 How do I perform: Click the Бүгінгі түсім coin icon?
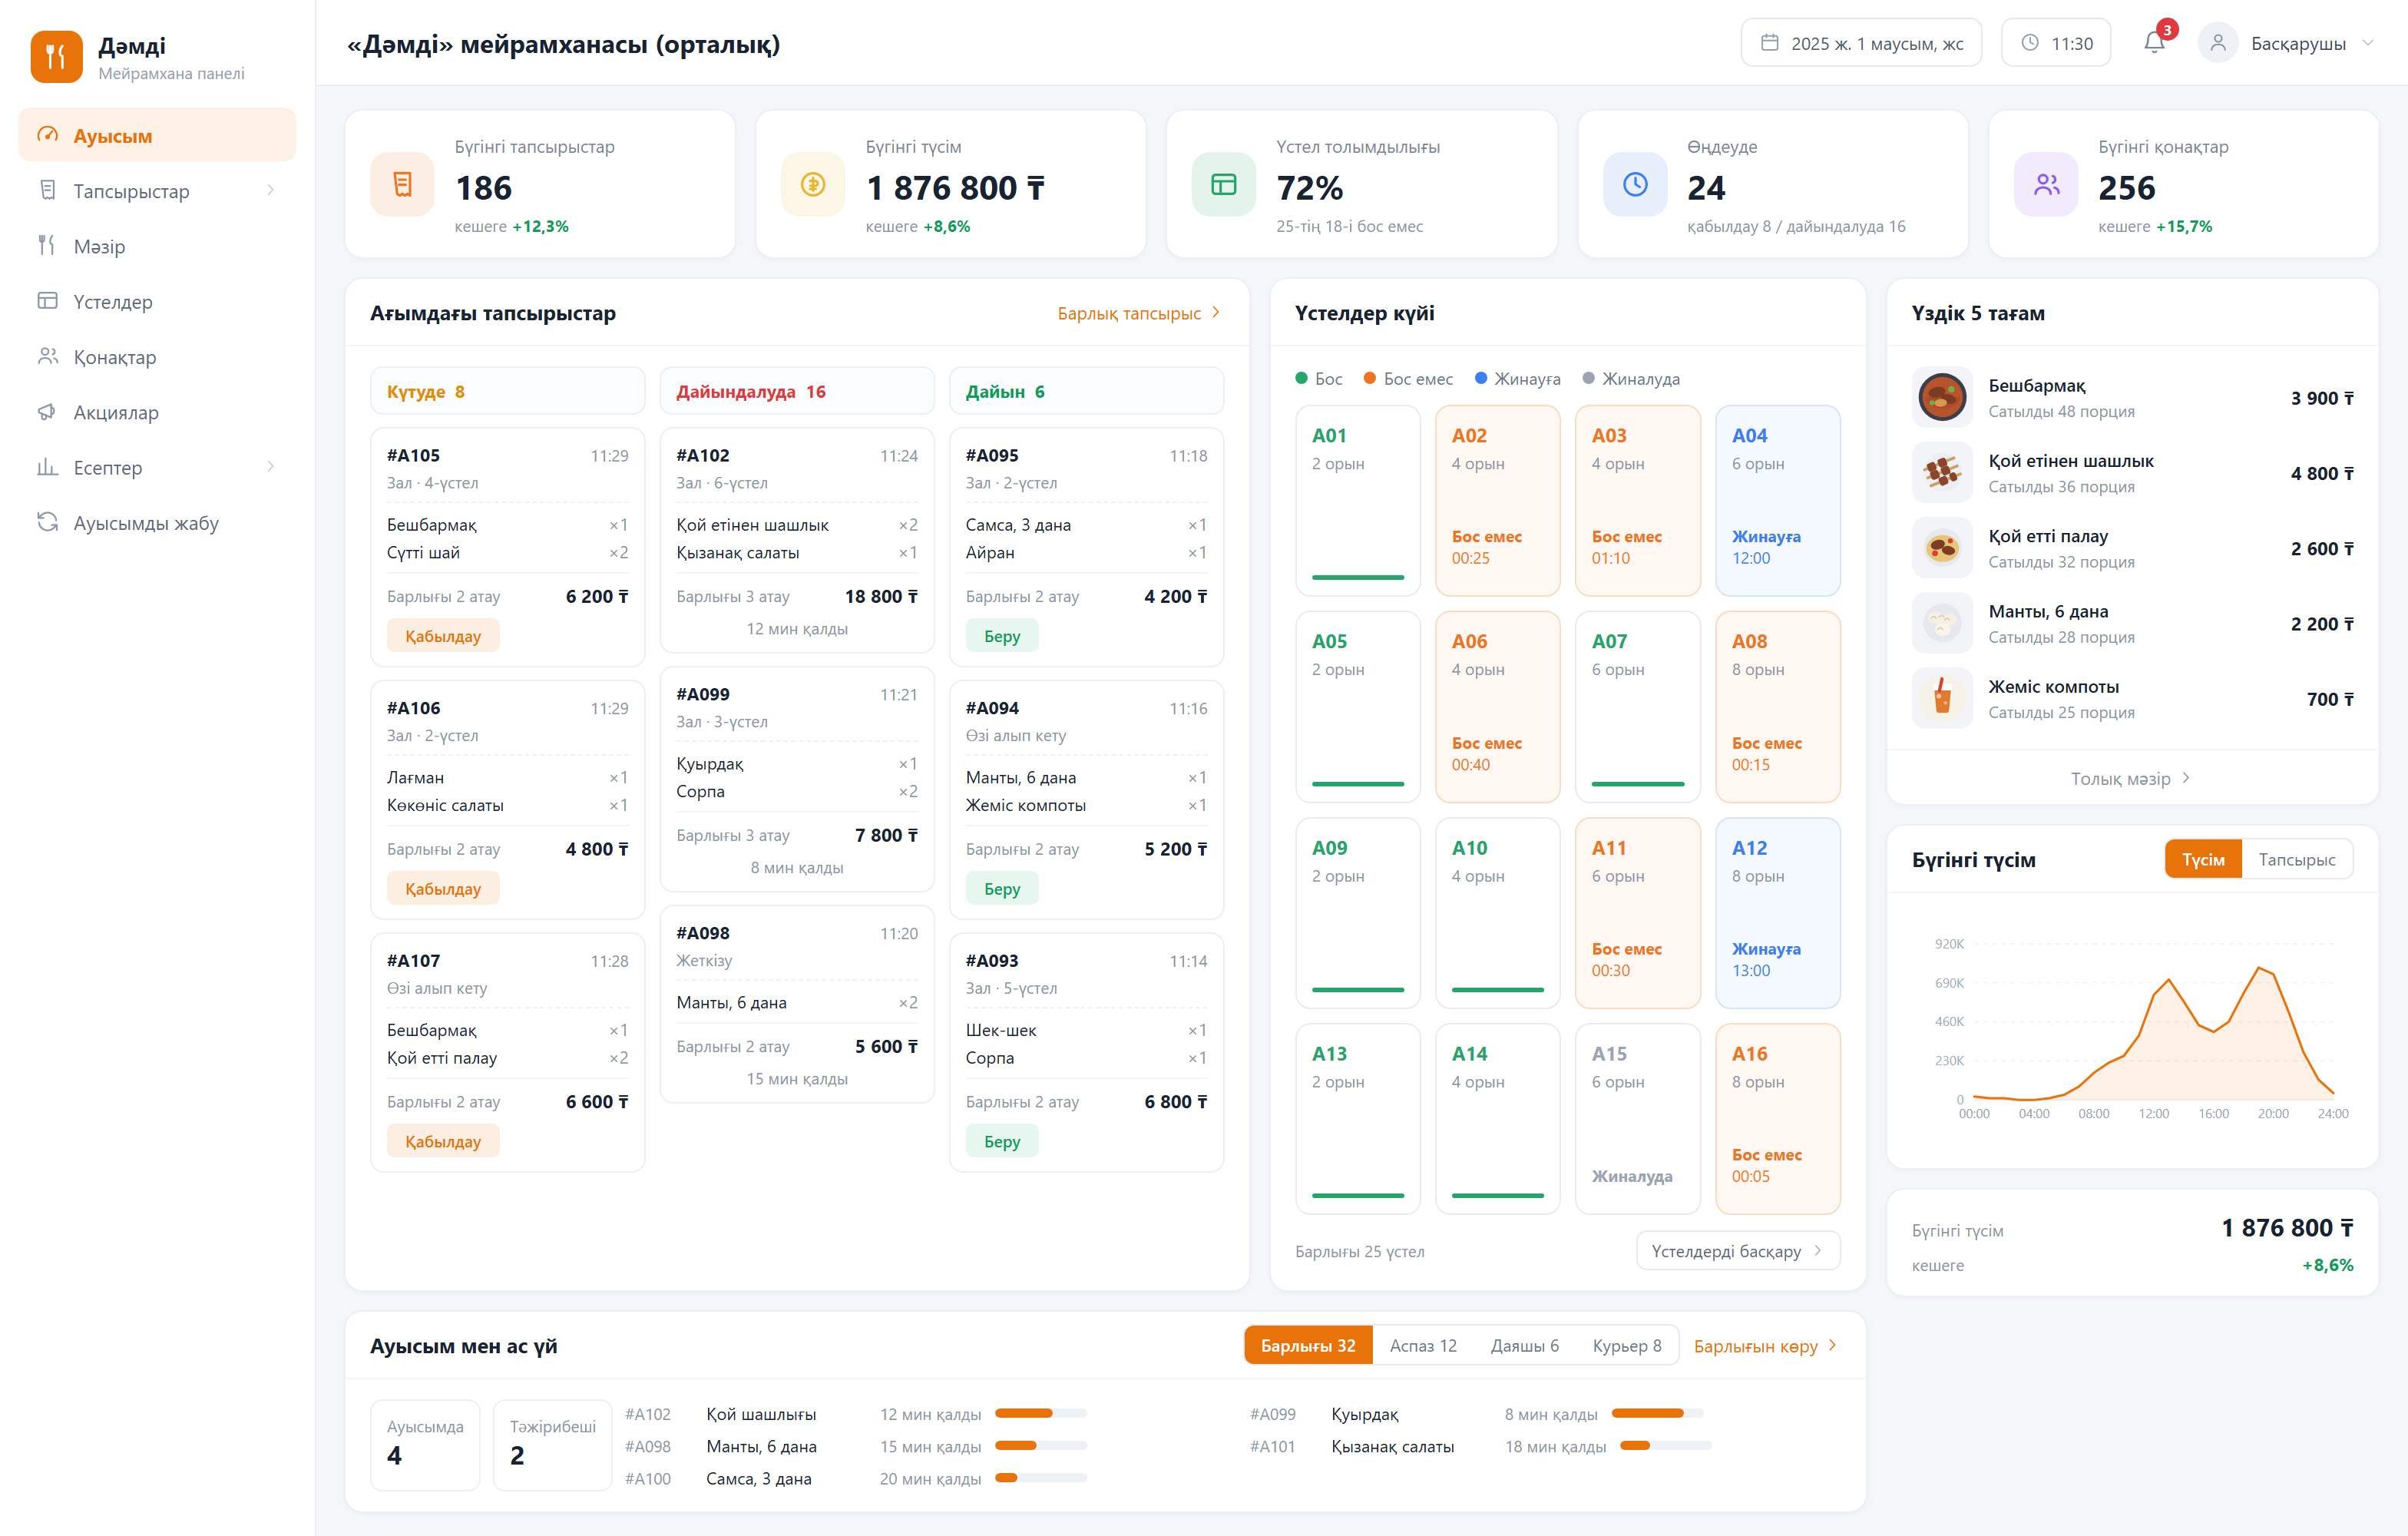coord(813,184)
